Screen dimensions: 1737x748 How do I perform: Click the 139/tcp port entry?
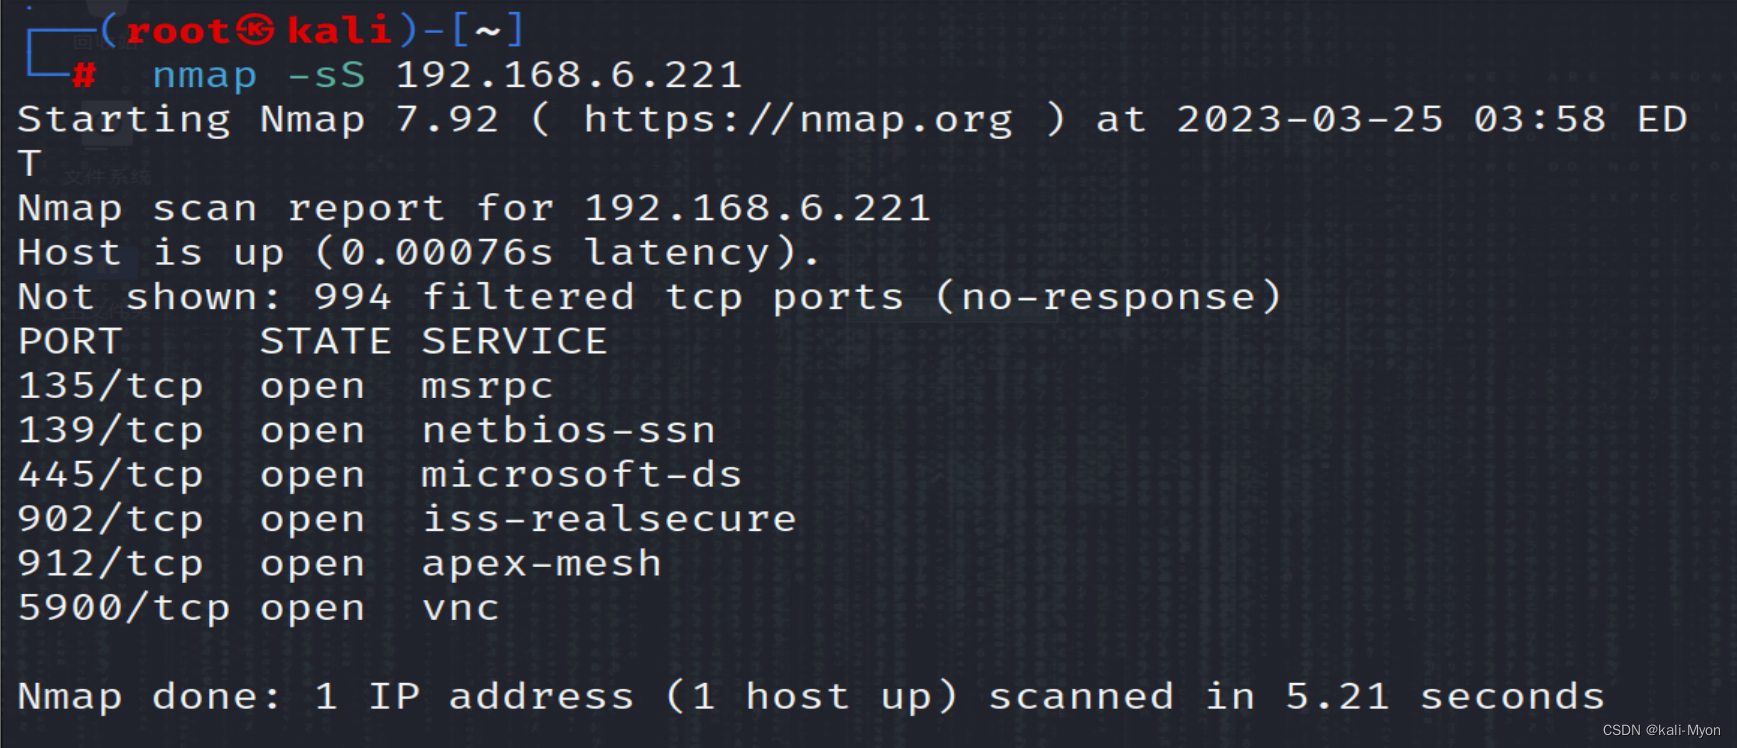[111, 431]
